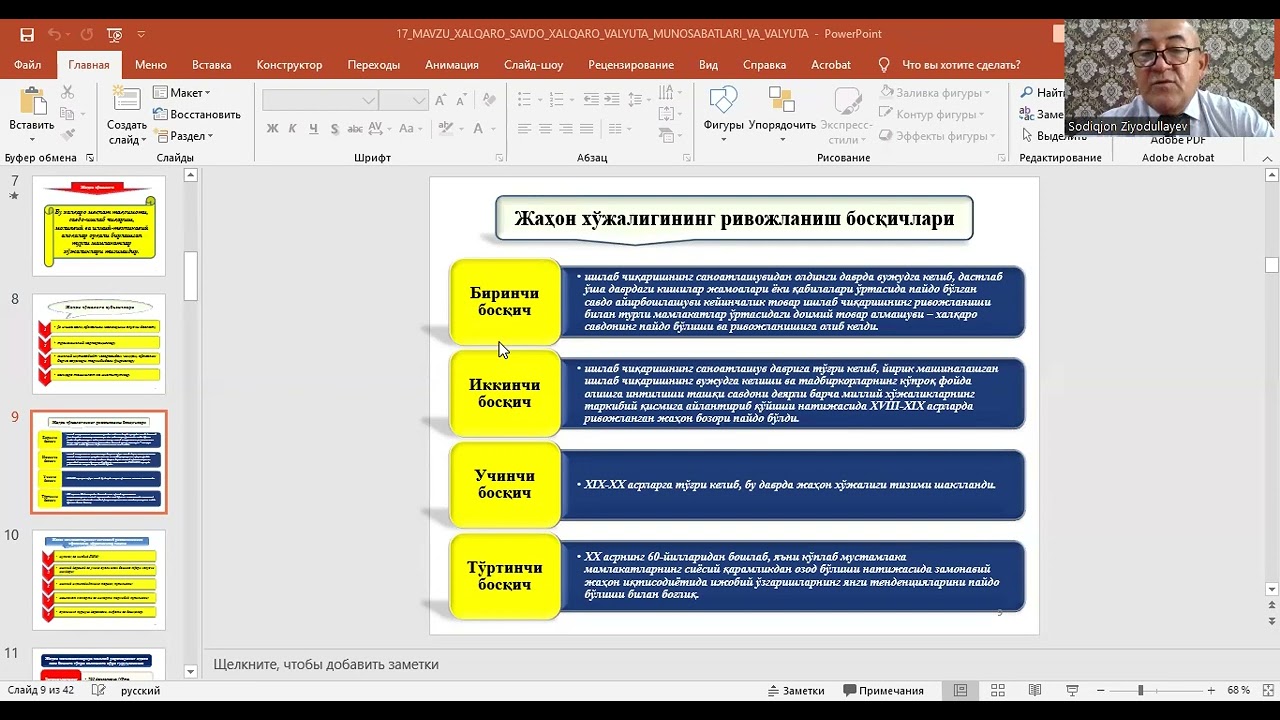
Task: Expand the Раздел dropdown
Action: point(183,135)
